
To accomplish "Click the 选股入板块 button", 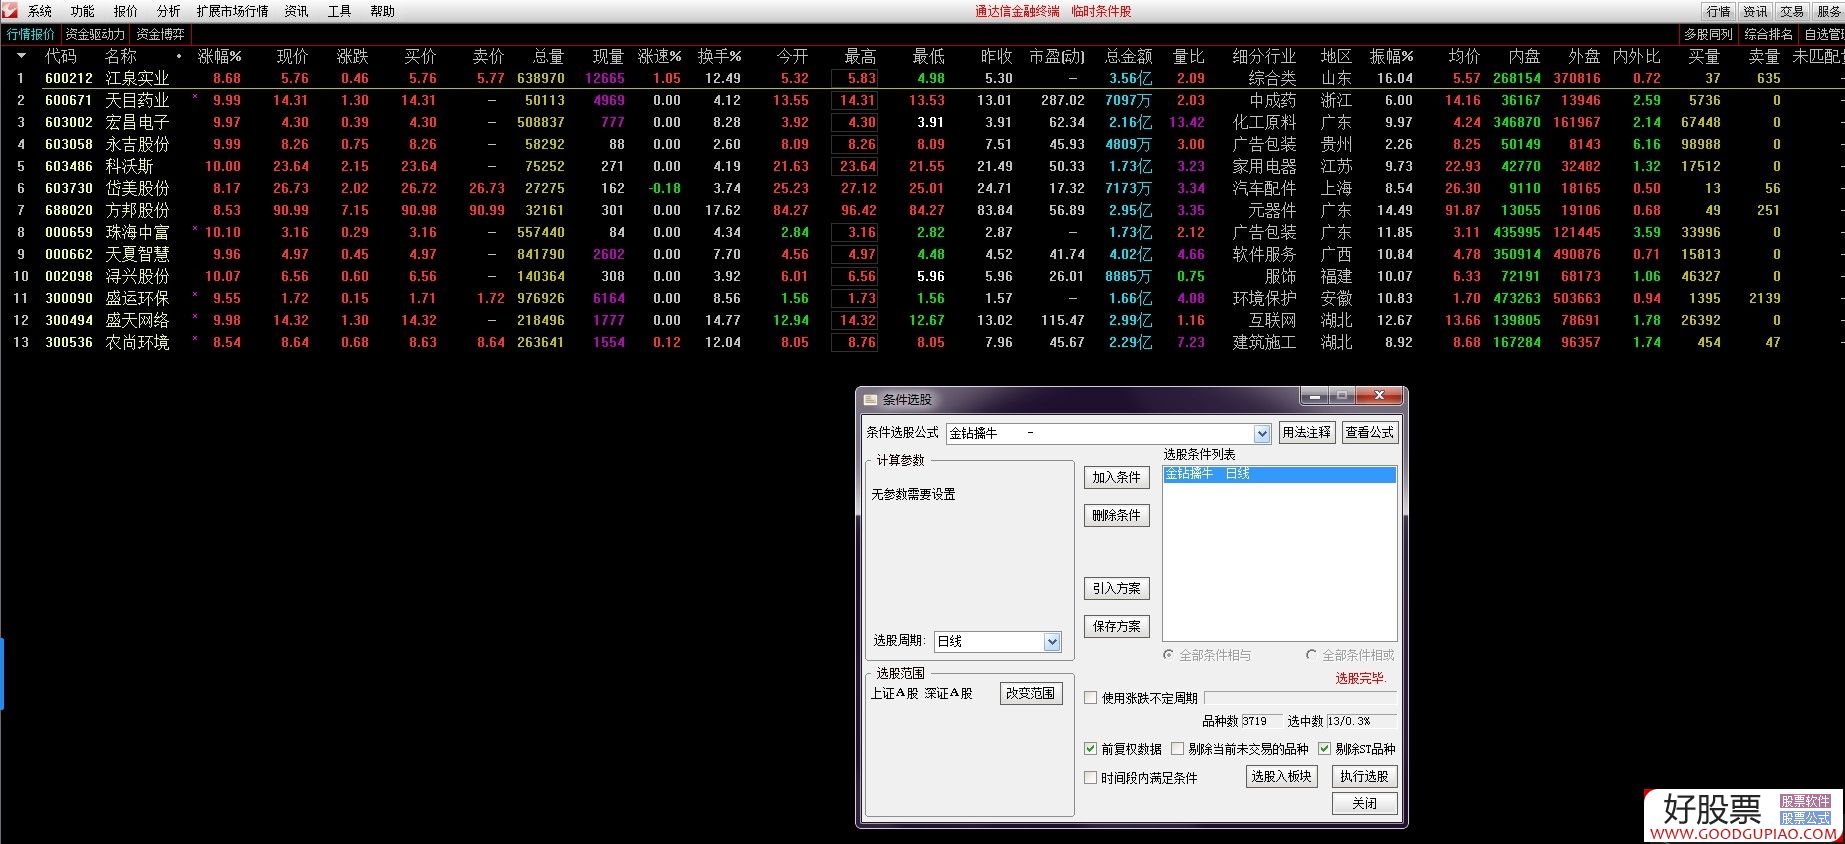I will 1281,776.
